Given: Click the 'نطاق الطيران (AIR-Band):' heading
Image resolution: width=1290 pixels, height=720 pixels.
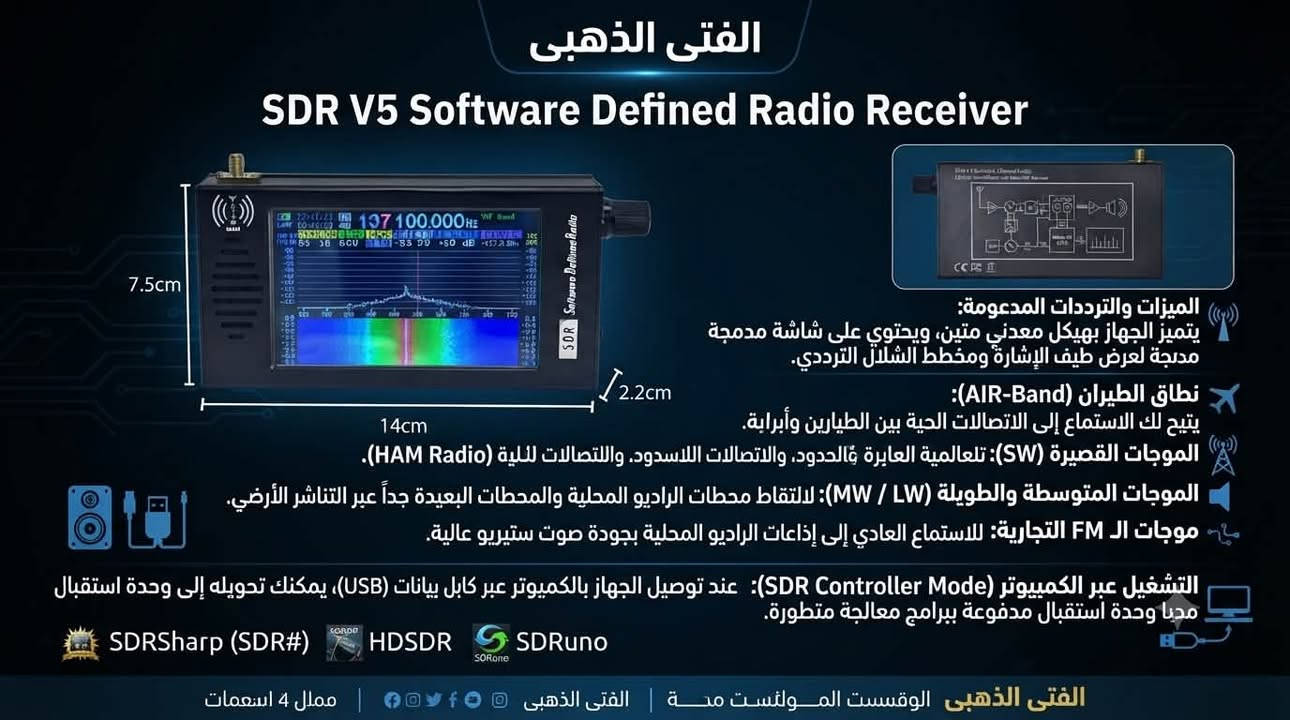Looking at the screenshot, I should [x=1075, y=393].
